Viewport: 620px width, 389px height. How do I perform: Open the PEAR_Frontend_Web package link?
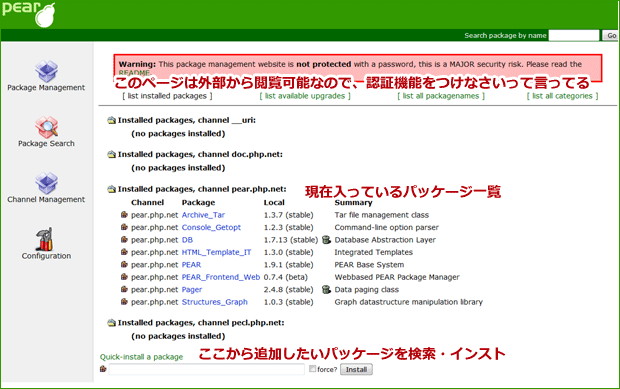[221, 277]
